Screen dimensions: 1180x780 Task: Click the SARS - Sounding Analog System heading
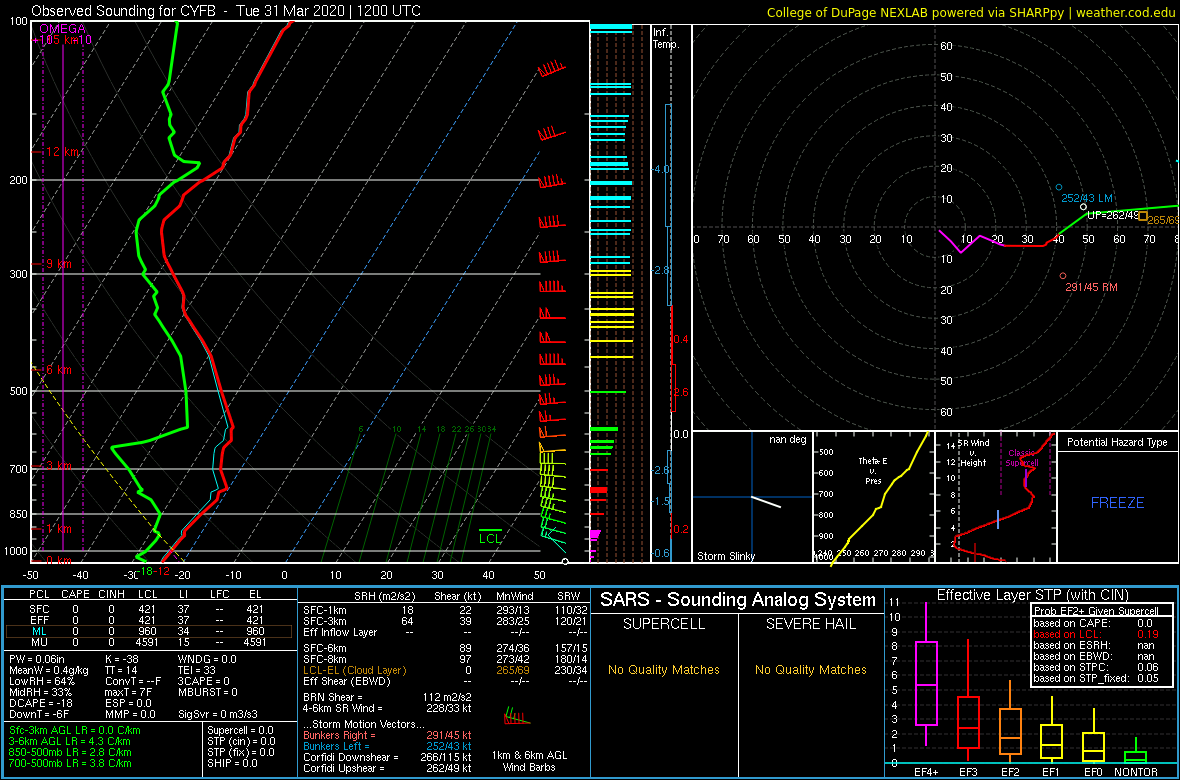[738, 600]
